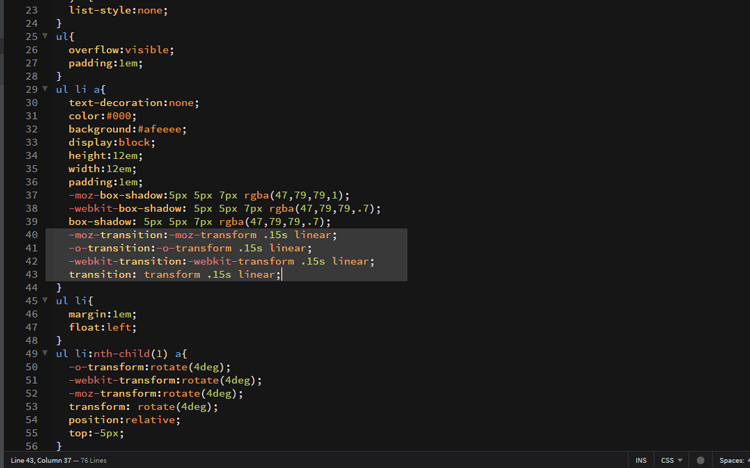Open the CSS language mode dropdown
750x468 pixels.
671,460
